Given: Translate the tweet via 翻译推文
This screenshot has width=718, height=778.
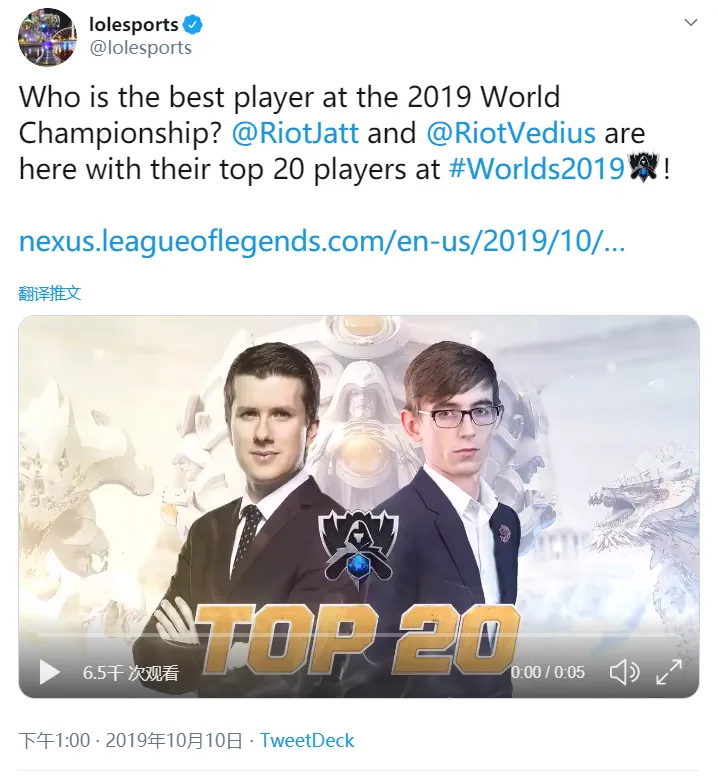Looking at the screenshot, I should pos(49,293).
